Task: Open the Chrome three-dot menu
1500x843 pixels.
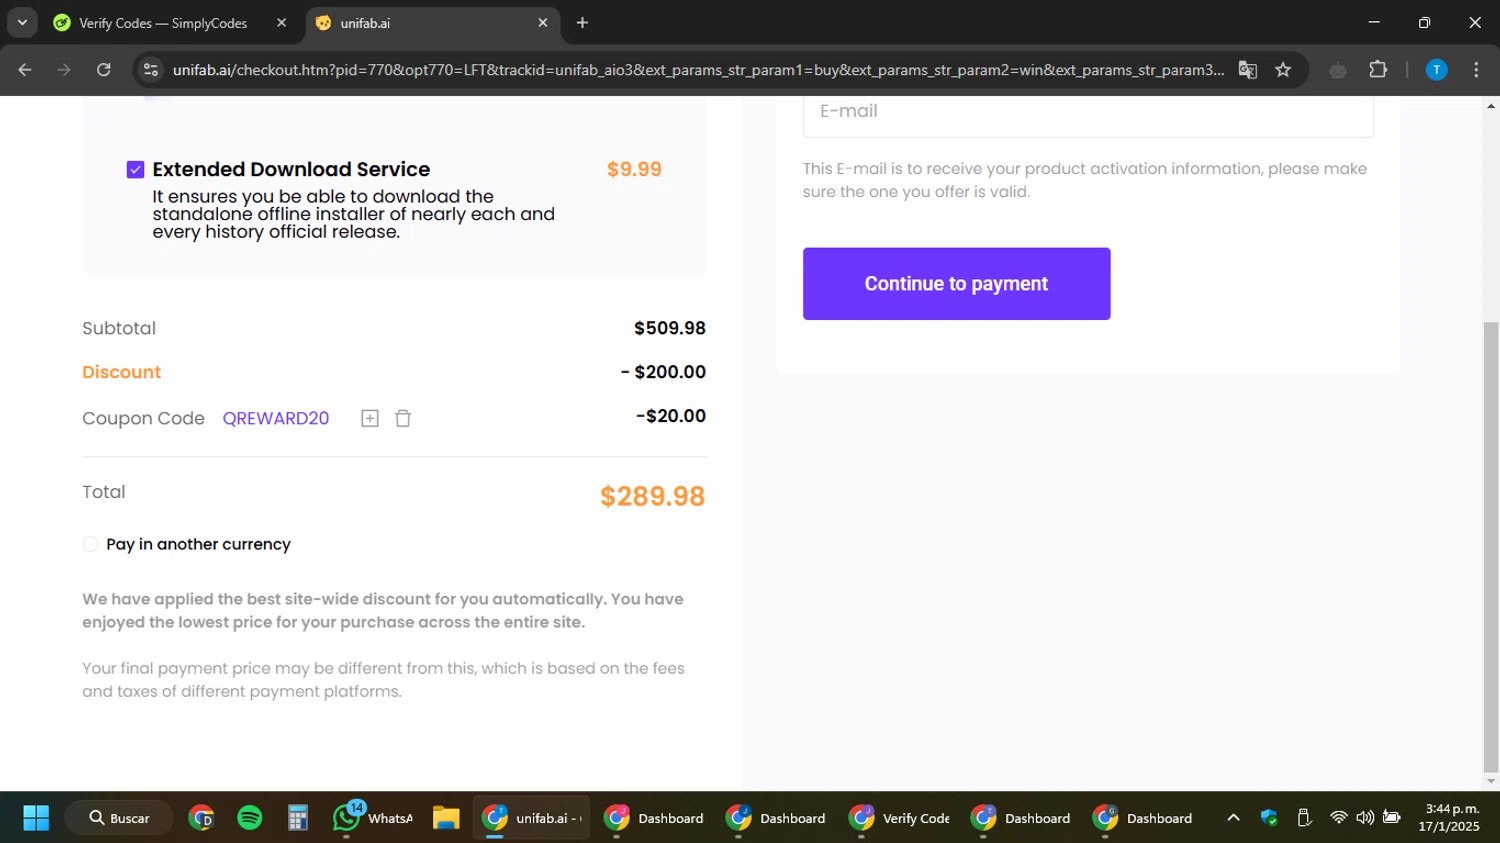Action: pos(1476,70)
